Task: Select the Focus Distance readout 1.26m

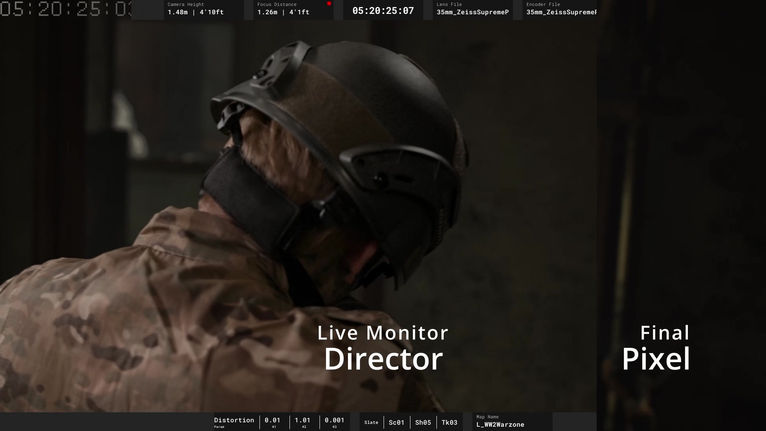Action: [283, 12]
